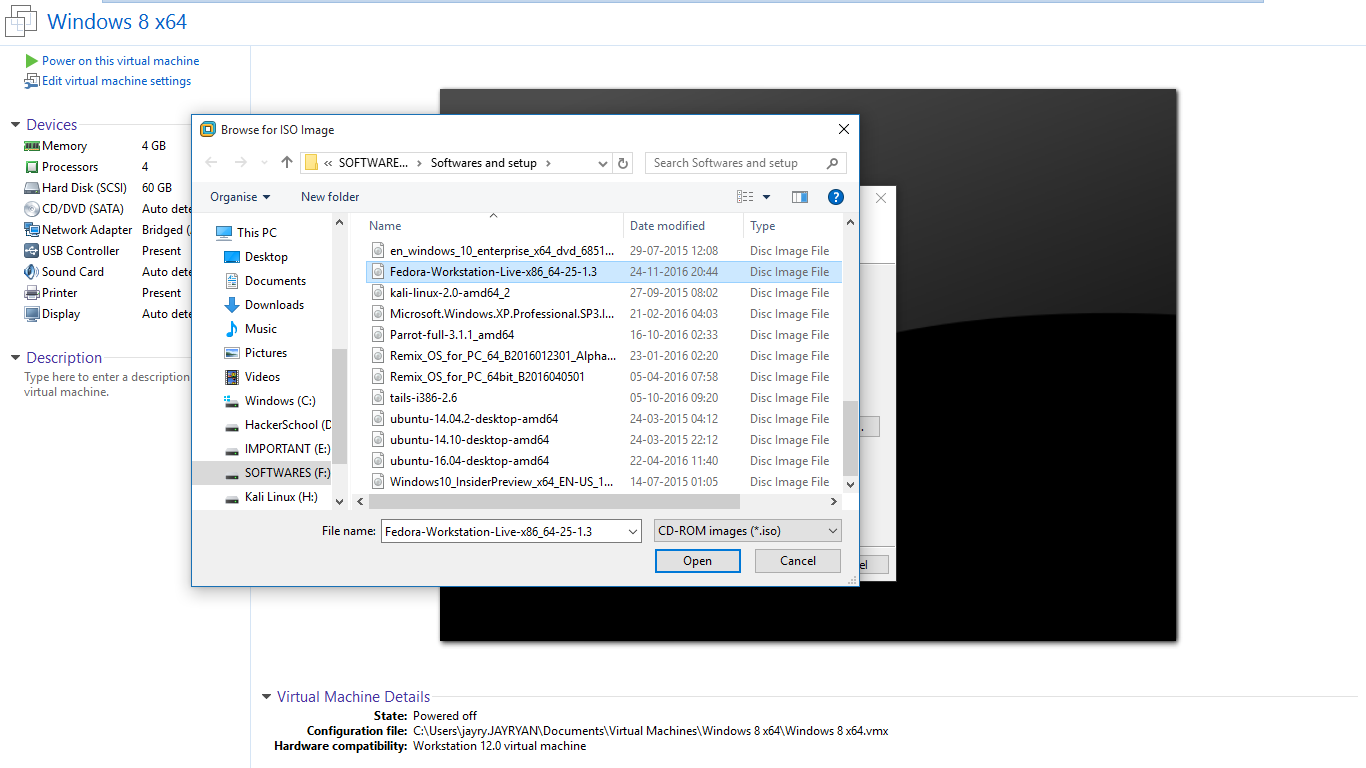This screenshot has width=1366, height=768.
Task: Click the New folder button
Action: (x=330, y=197)
